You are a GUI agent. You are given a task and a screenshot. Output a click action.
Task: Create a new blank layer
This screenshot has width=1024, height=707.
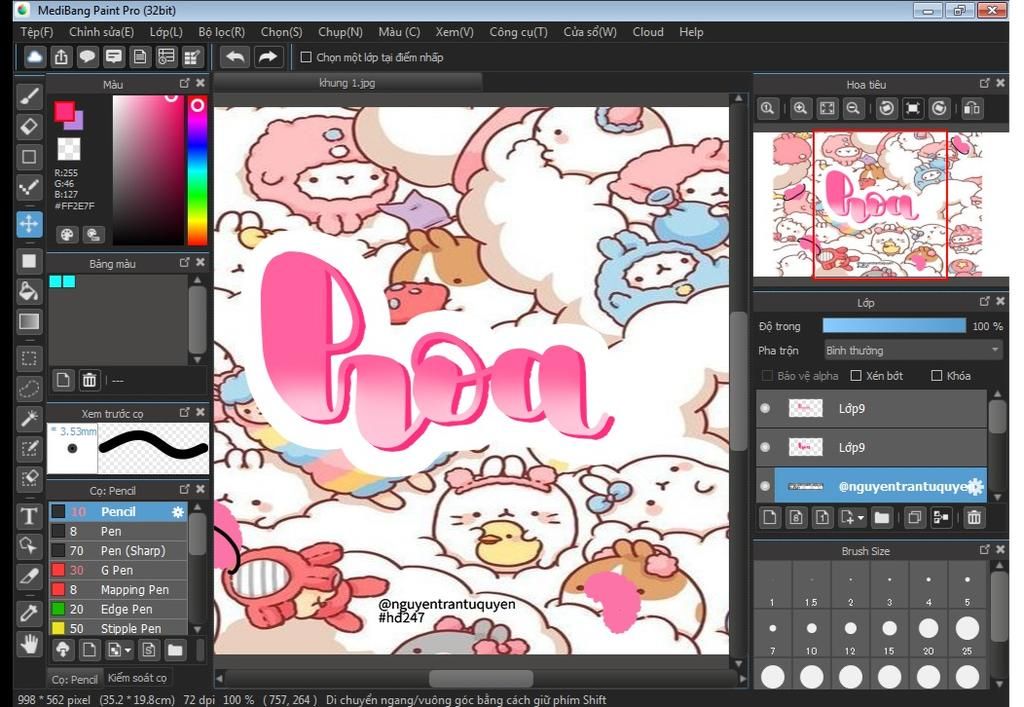click(770, 518)
